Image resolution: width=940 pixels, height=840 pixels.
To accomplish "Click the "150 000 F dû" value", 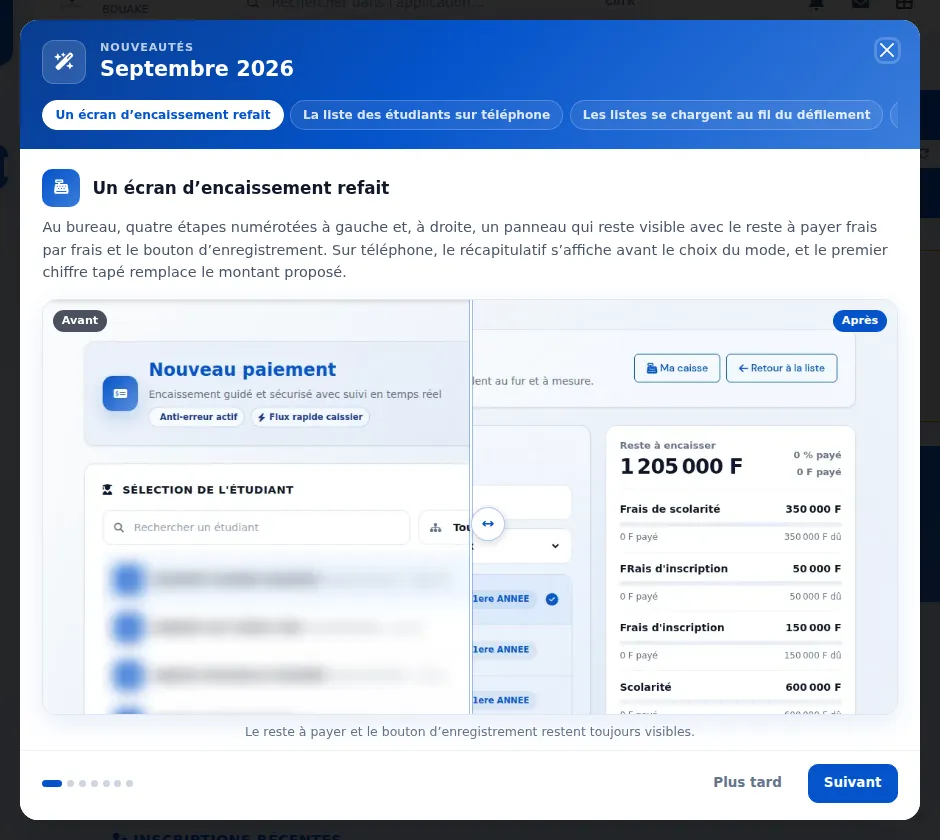I will (x=812, y=655).
